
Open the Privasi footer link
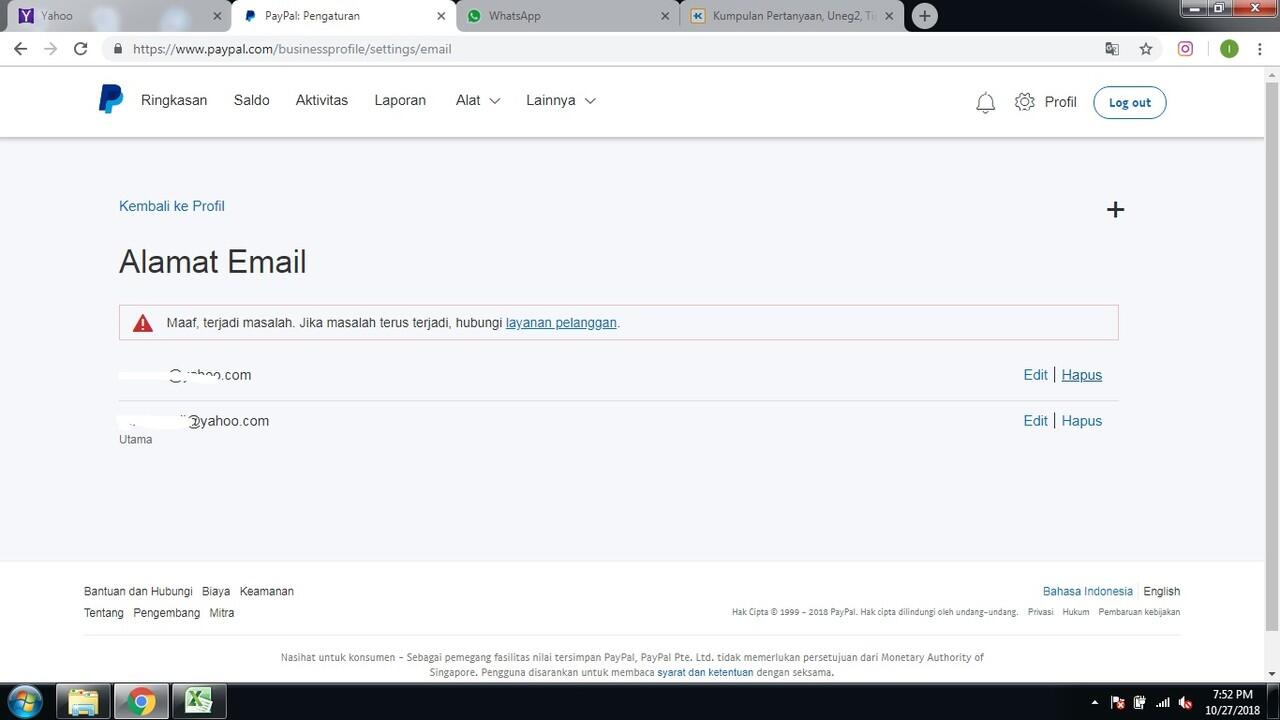(x=1040, y=612)
